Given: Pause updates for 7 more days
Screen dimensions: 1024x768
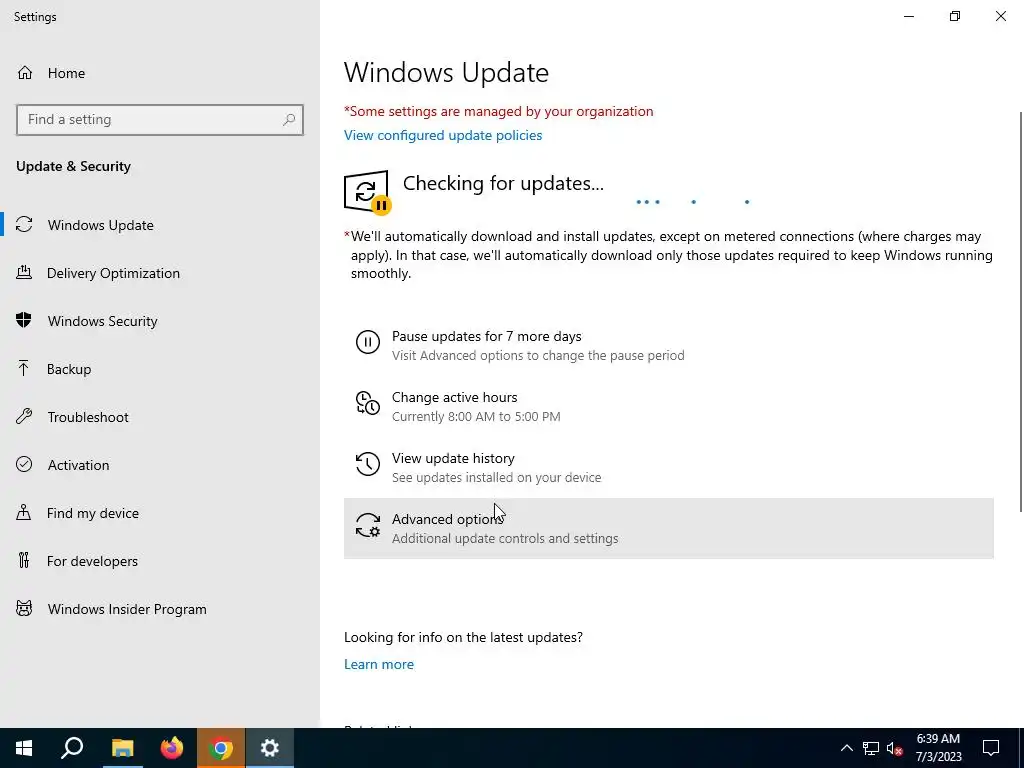Looking at the screenshot, I should coord(669,345).
